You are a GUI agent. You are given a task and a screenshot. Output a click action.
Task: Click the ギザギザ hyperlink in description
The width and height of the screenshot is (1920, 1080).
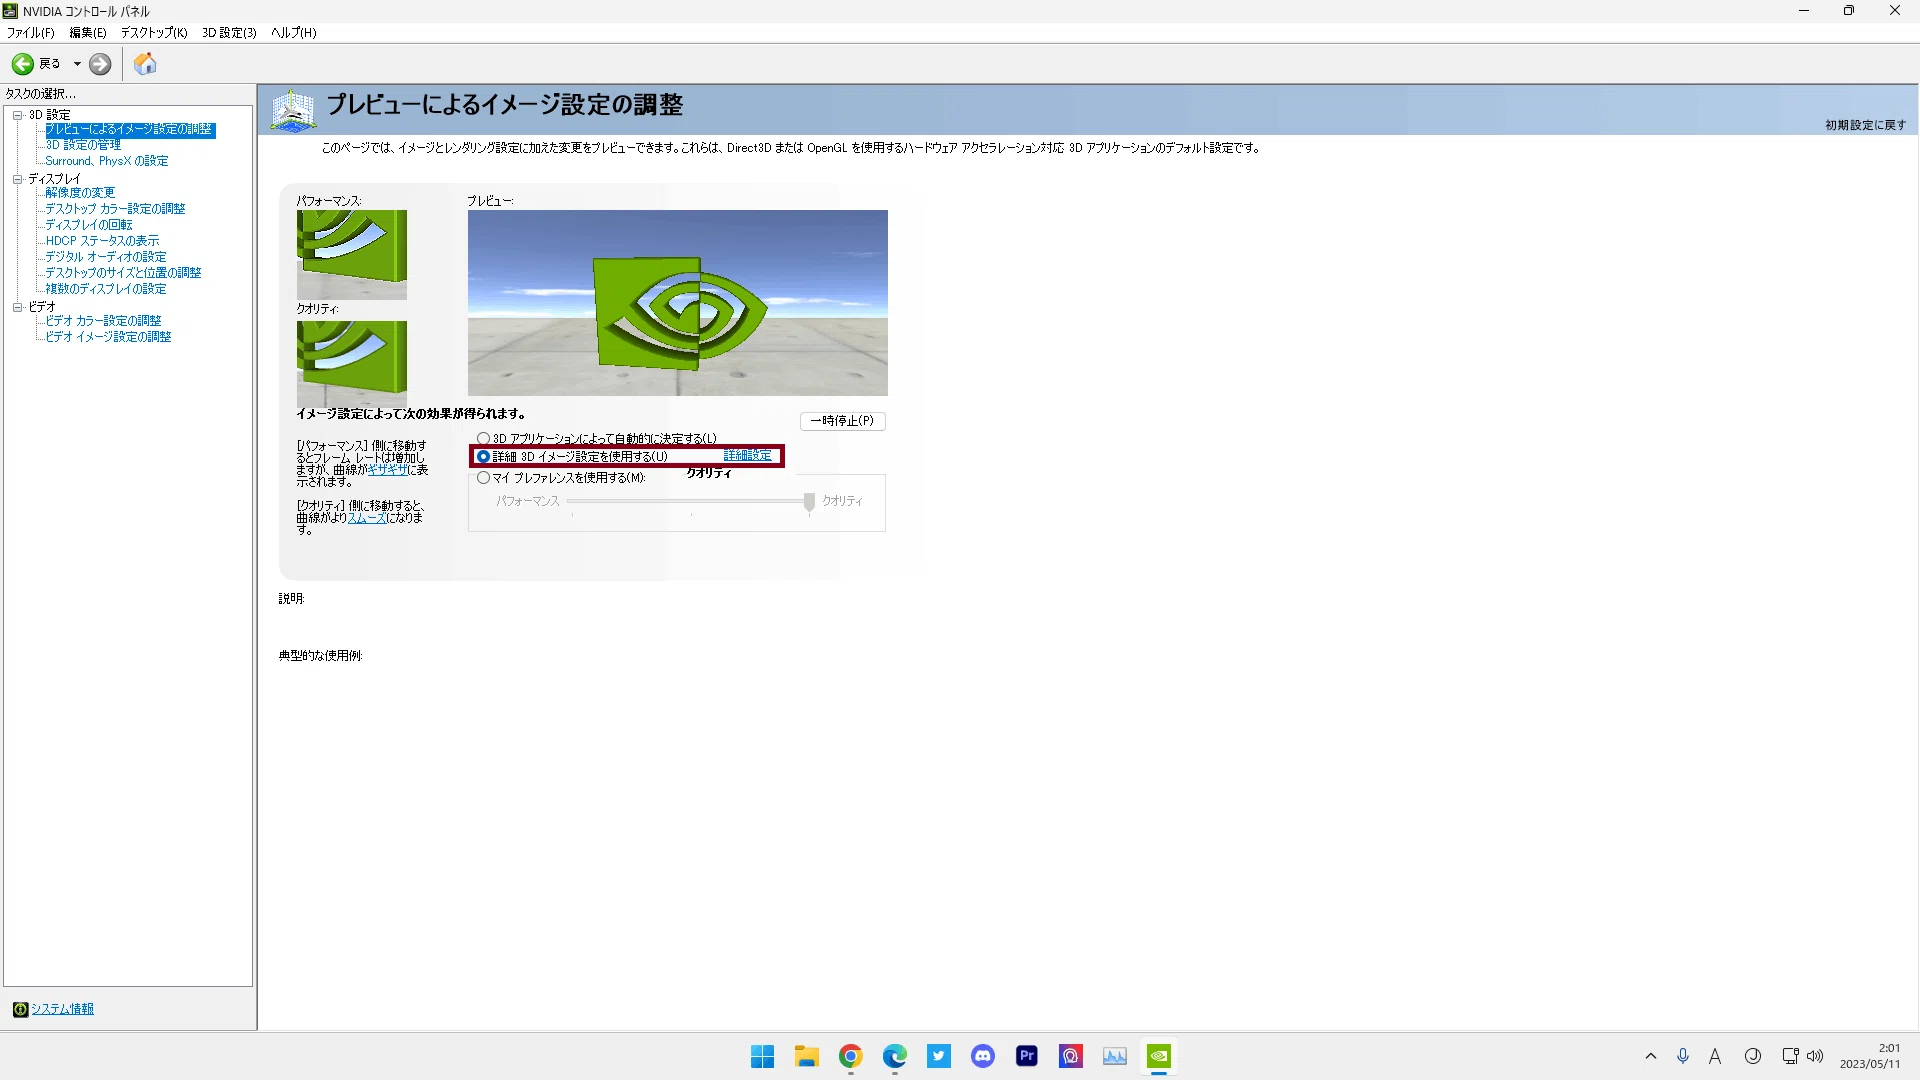pyautogui.click(x=387, y=470)
